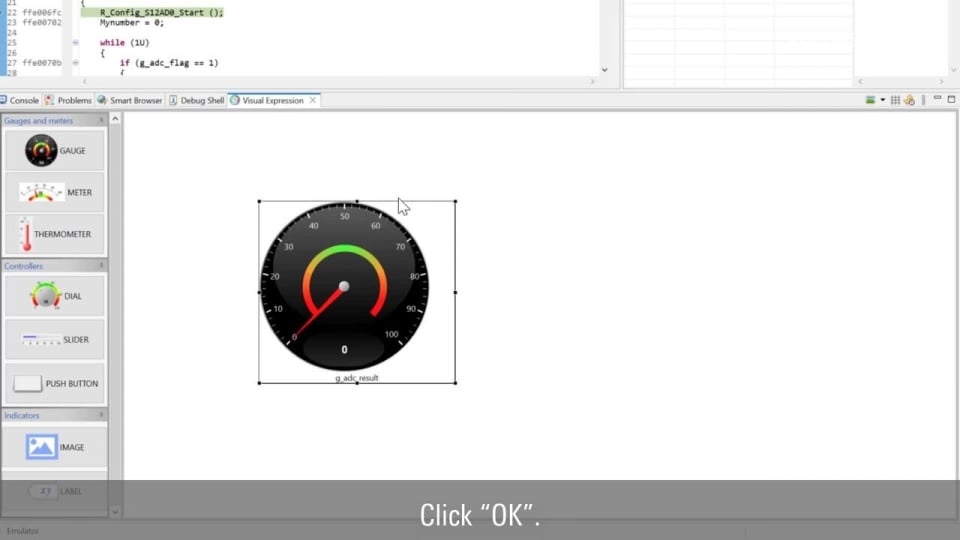Switch to the Debug Shell tab
This screenshot has width=960, height=540.
pyautogui.click(x=197, y=100)
